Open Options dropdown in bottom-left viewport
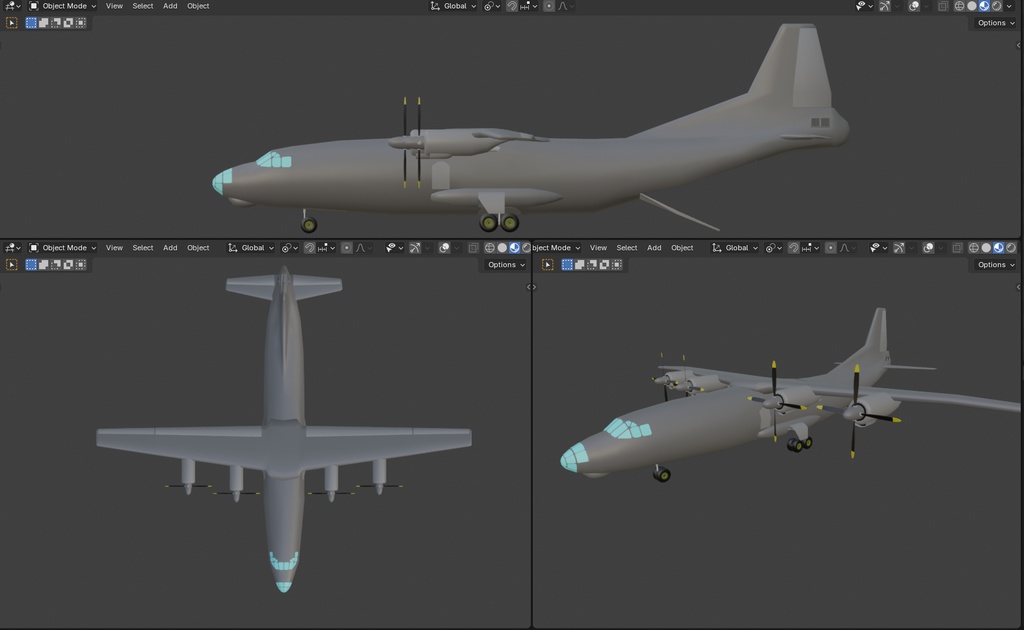This screenshot has width=1024, height=630. (505, 264)
